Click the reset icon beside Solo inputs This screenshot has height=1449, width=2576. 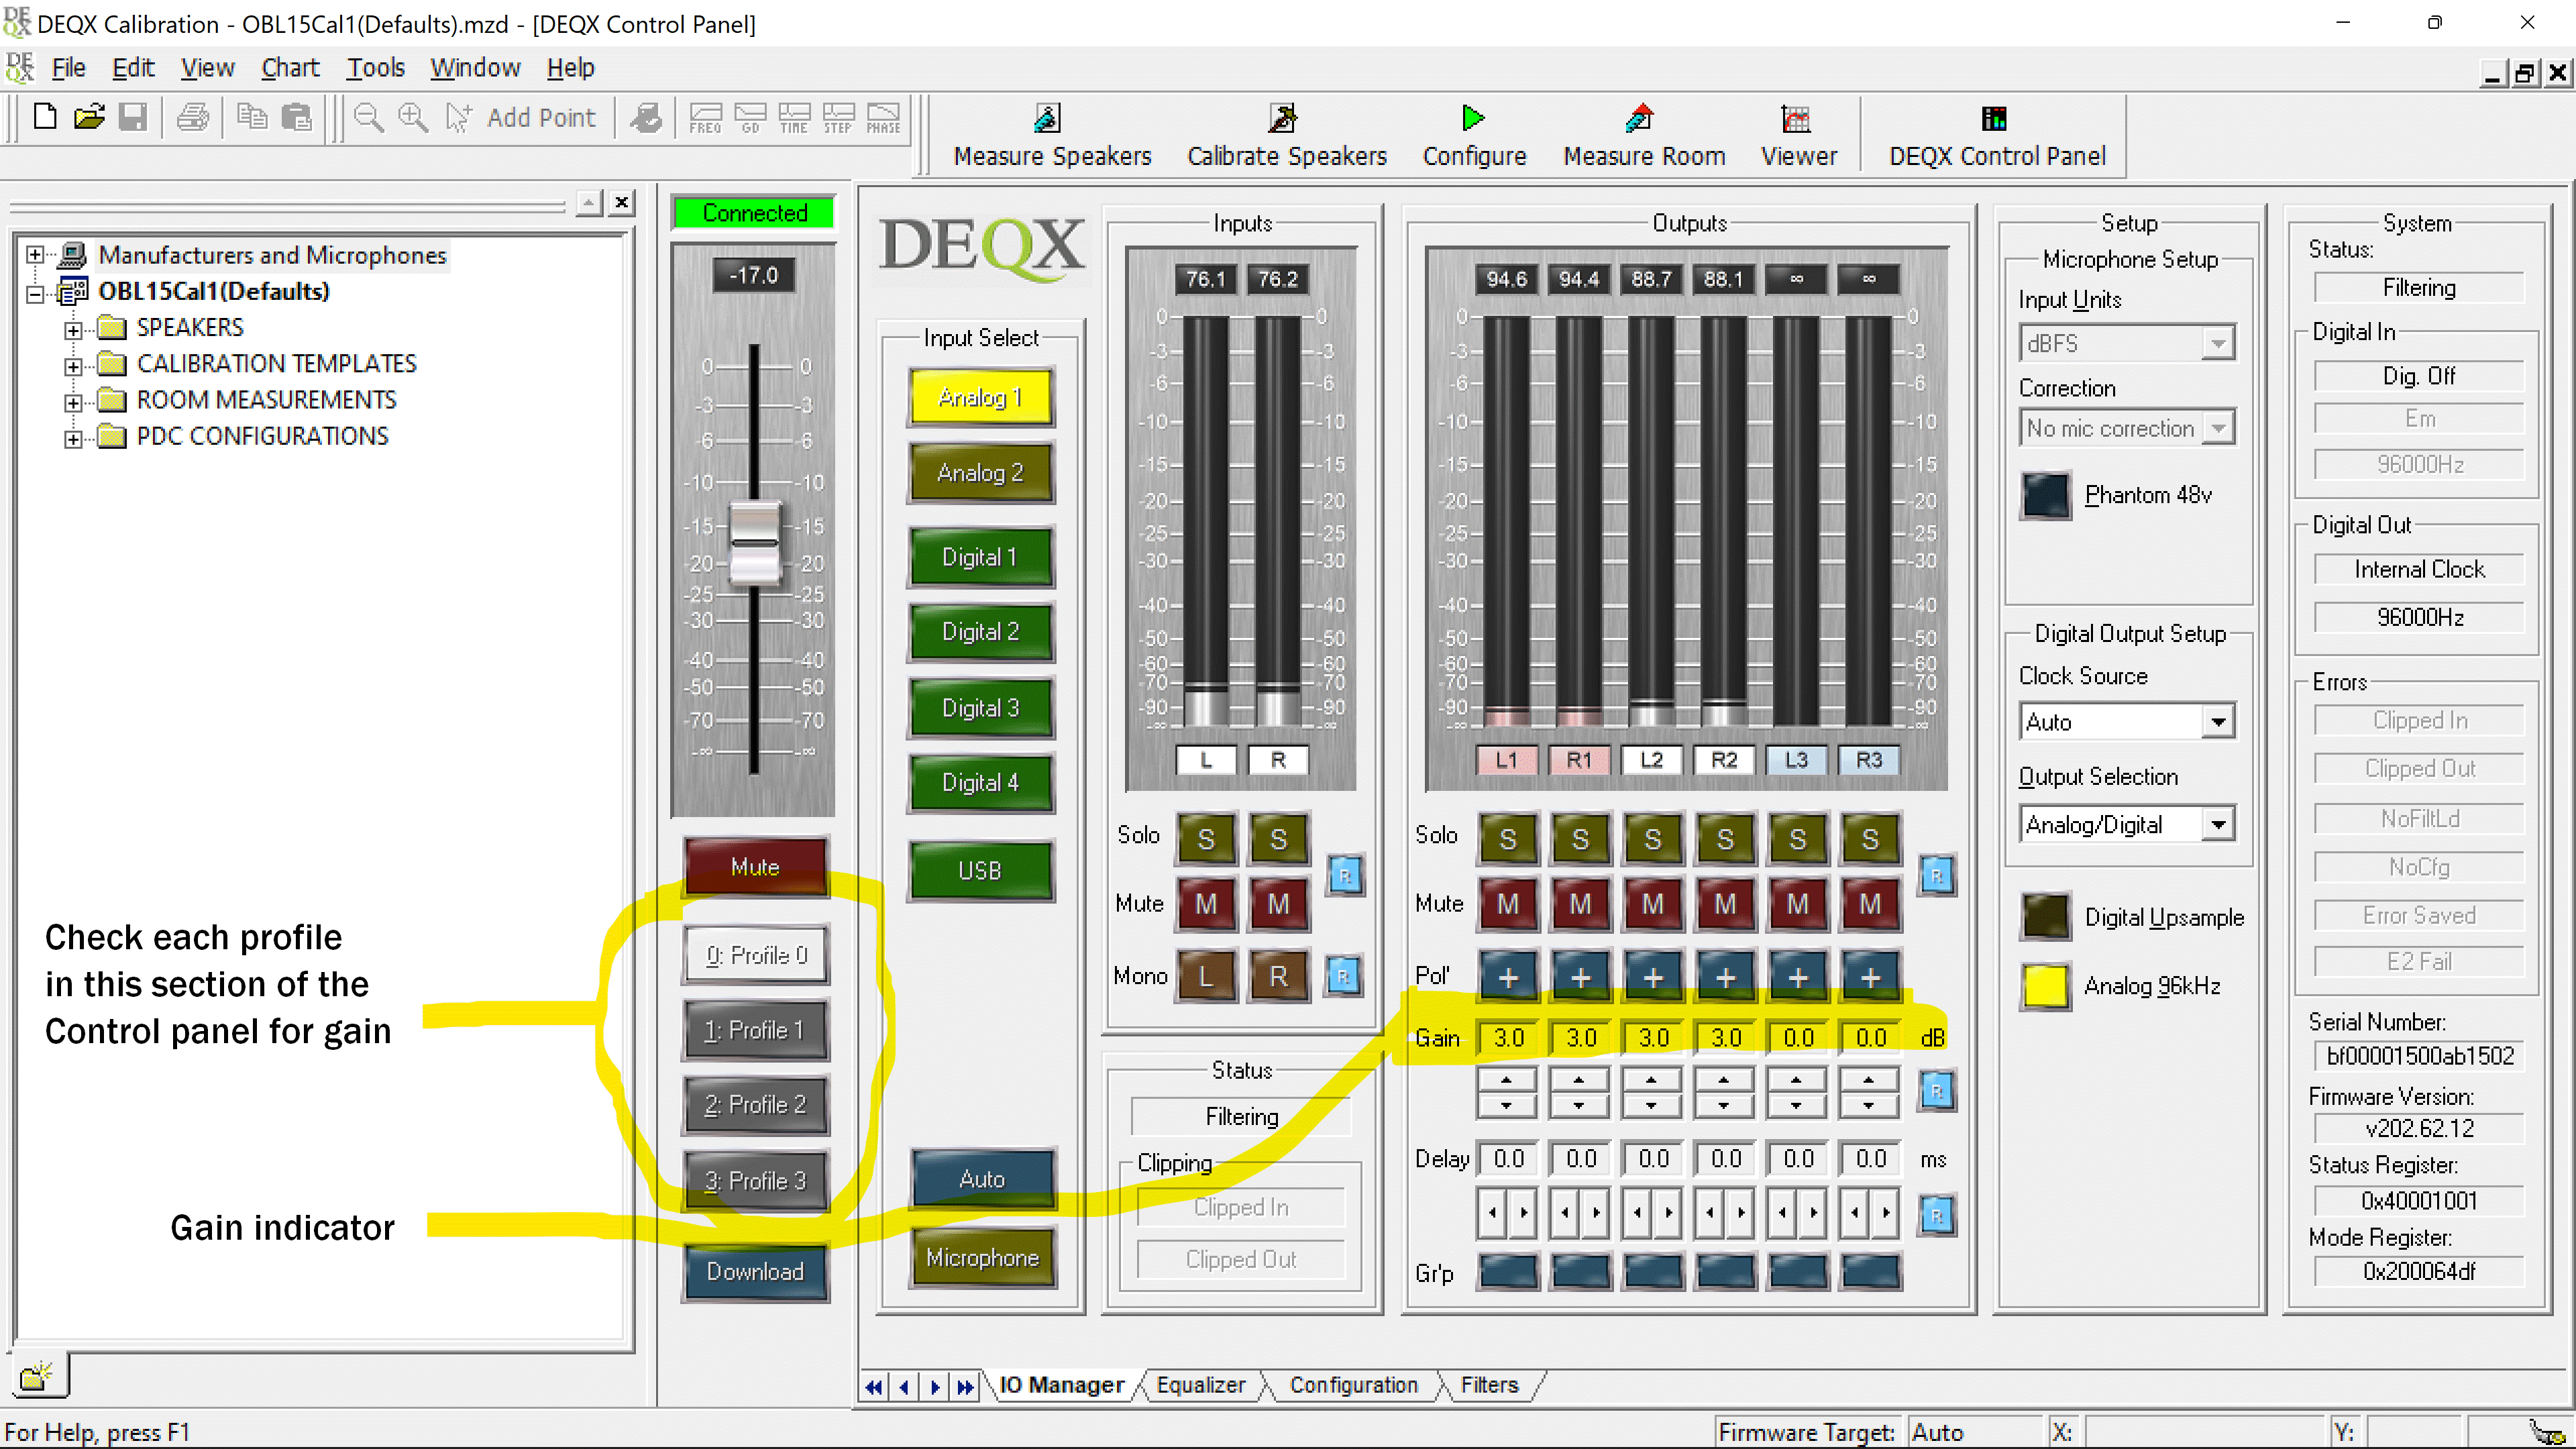click(x=1345, y=875)
